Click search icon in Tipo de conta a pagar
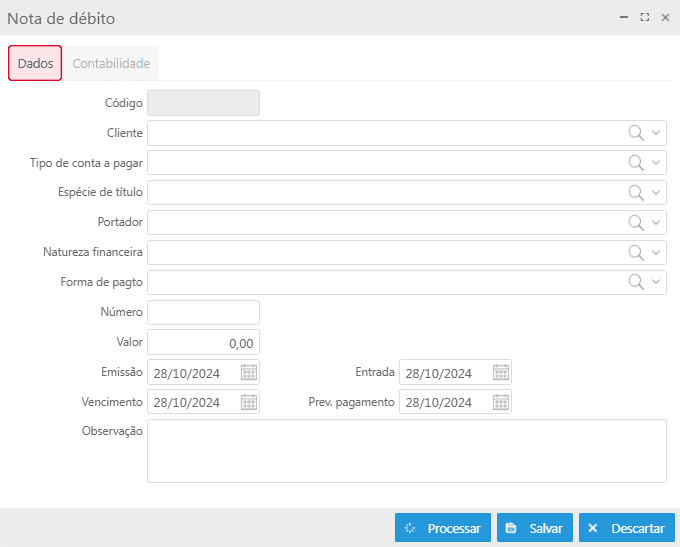This screenshot has width=680, height=547. pyautogui.click(x=635, y=163)
